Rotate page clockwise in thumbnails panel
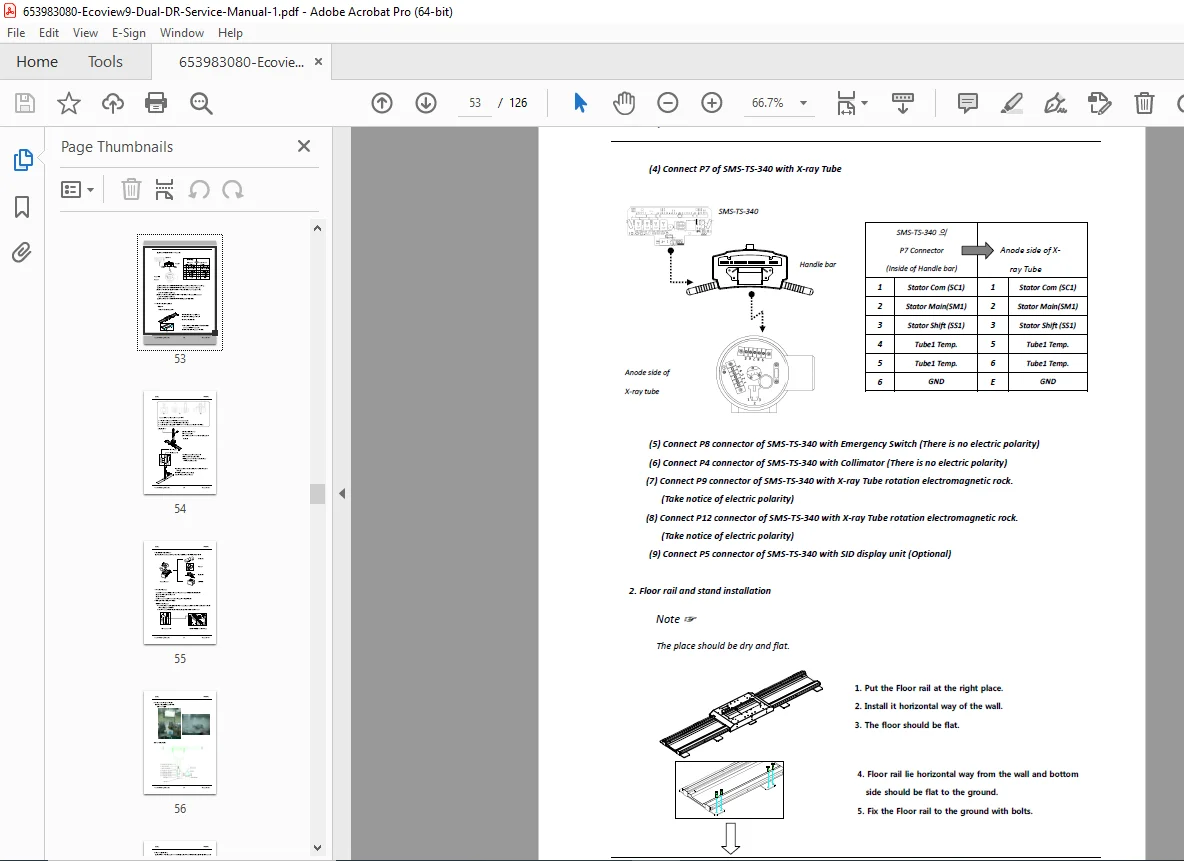 233,190
